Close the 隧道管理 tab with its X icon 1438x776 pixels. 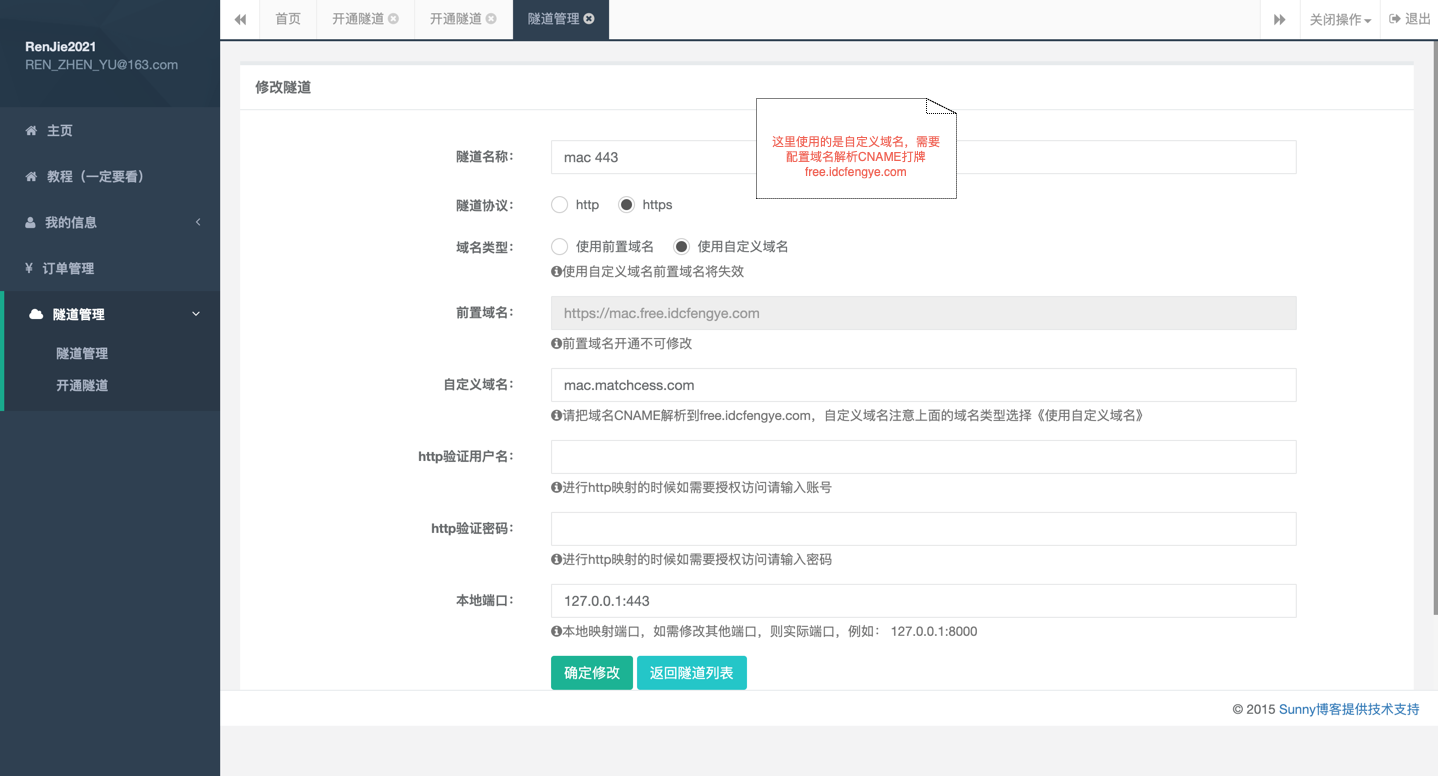coord(589,19)
